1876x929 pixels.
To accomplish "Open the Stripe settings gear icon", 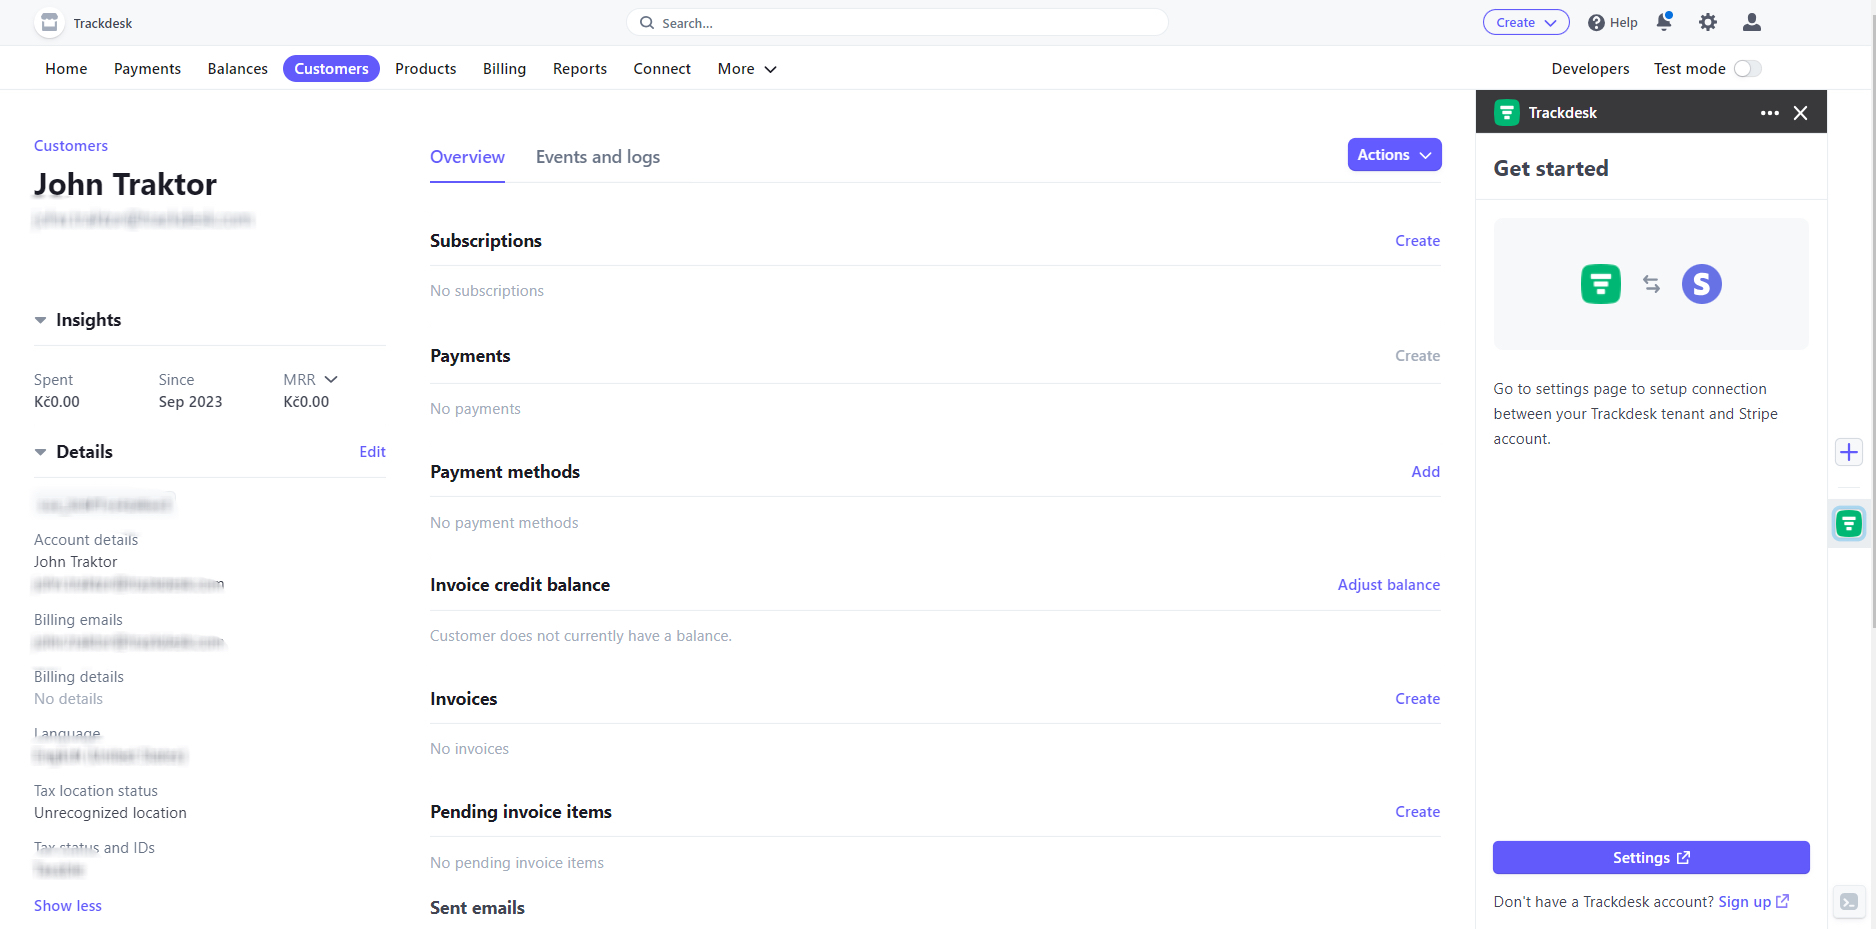I will (1707, 21).
